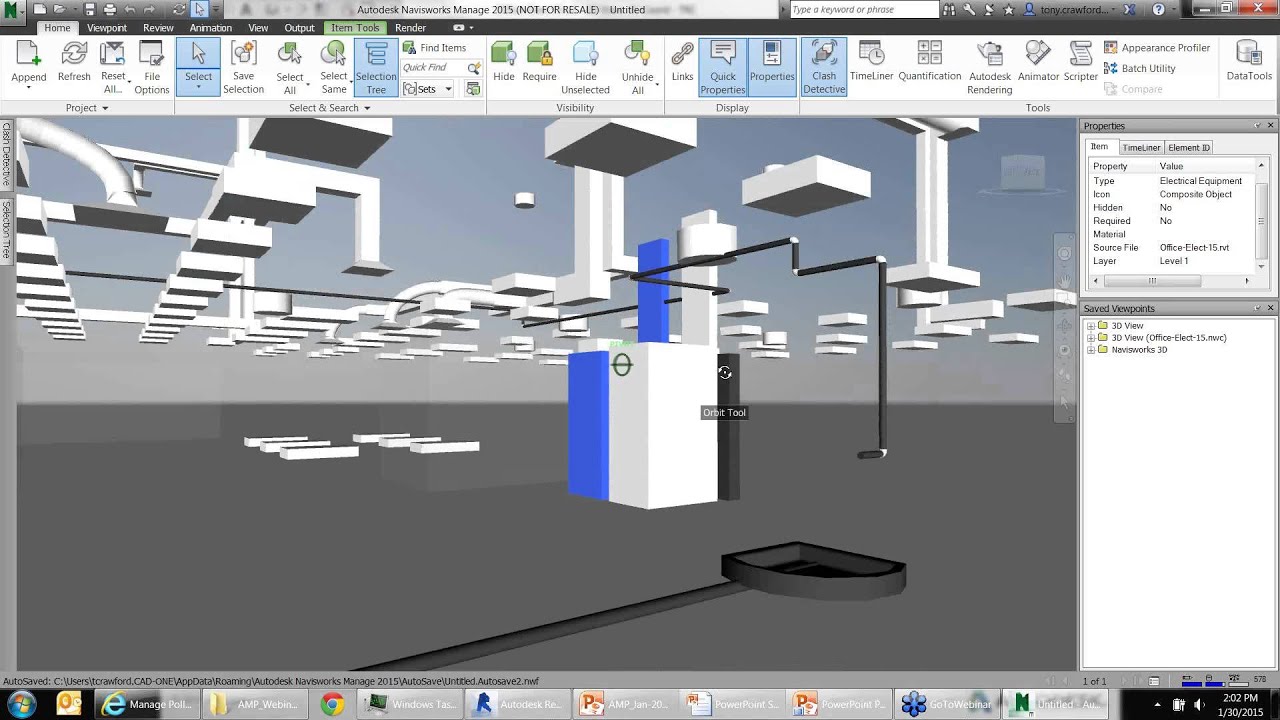The height and width of the screenshot is (720, 1280).
Task: Click the taskbar clock showing 2:02 PM
Action: coord(1239,704)
